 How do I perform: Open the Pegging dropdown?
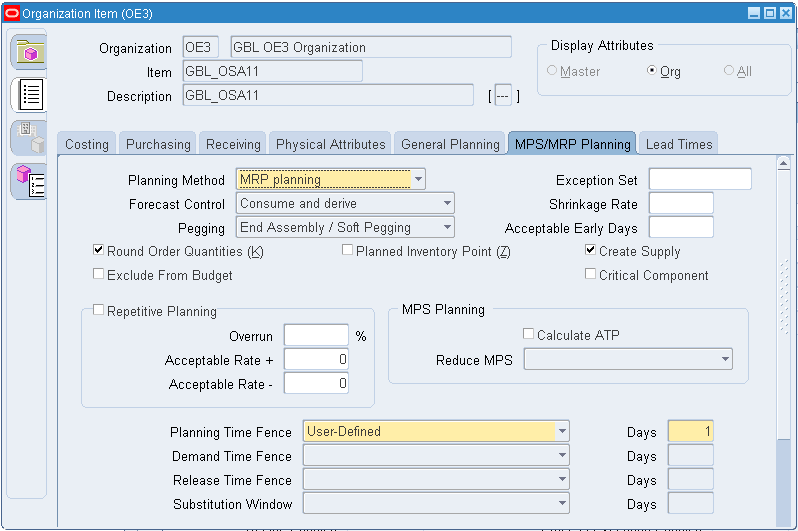pyautogui.click(x=447, y=227)
